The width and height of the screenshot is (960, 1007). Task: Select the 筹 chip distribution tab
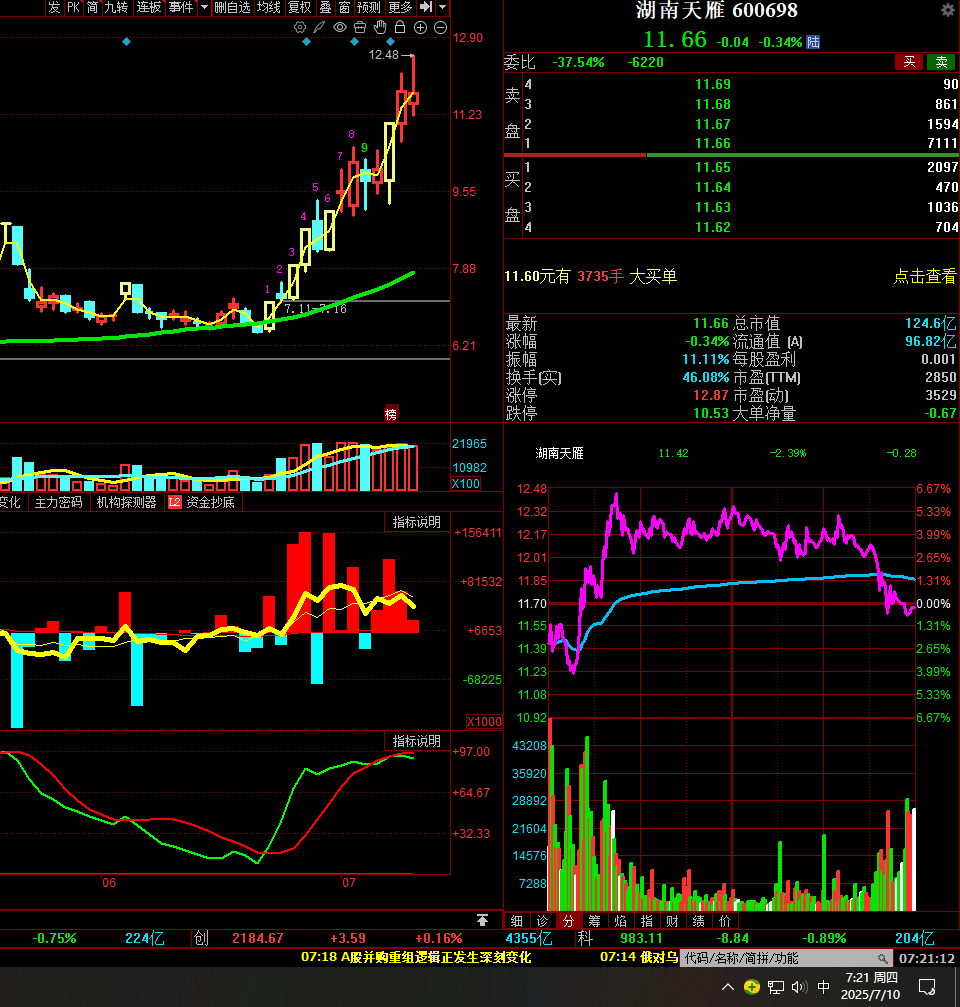coord(595,921)
